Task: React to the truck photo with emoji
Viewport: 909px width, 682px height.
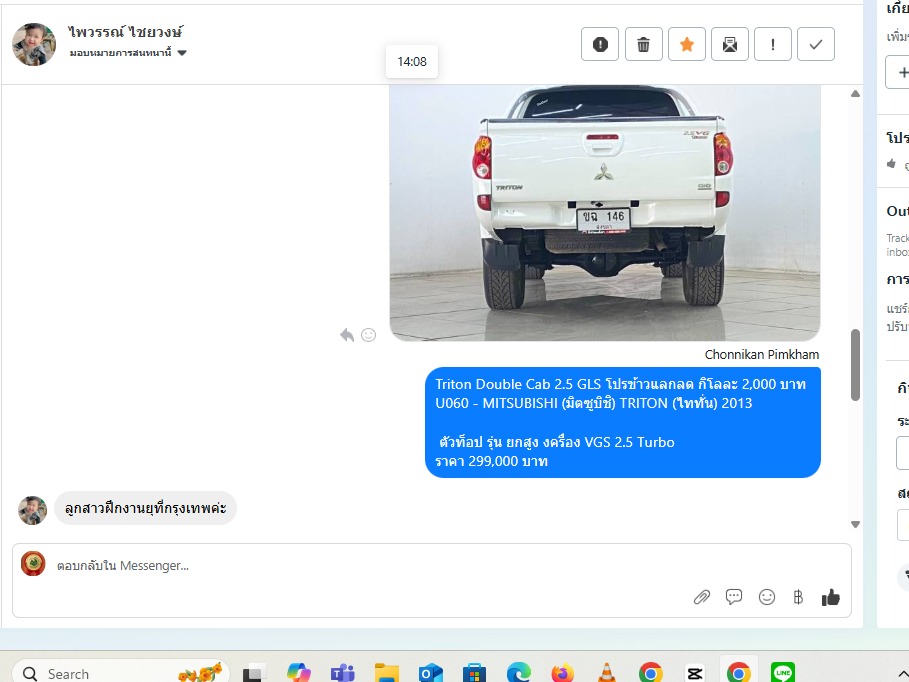Action: point(369,335)
